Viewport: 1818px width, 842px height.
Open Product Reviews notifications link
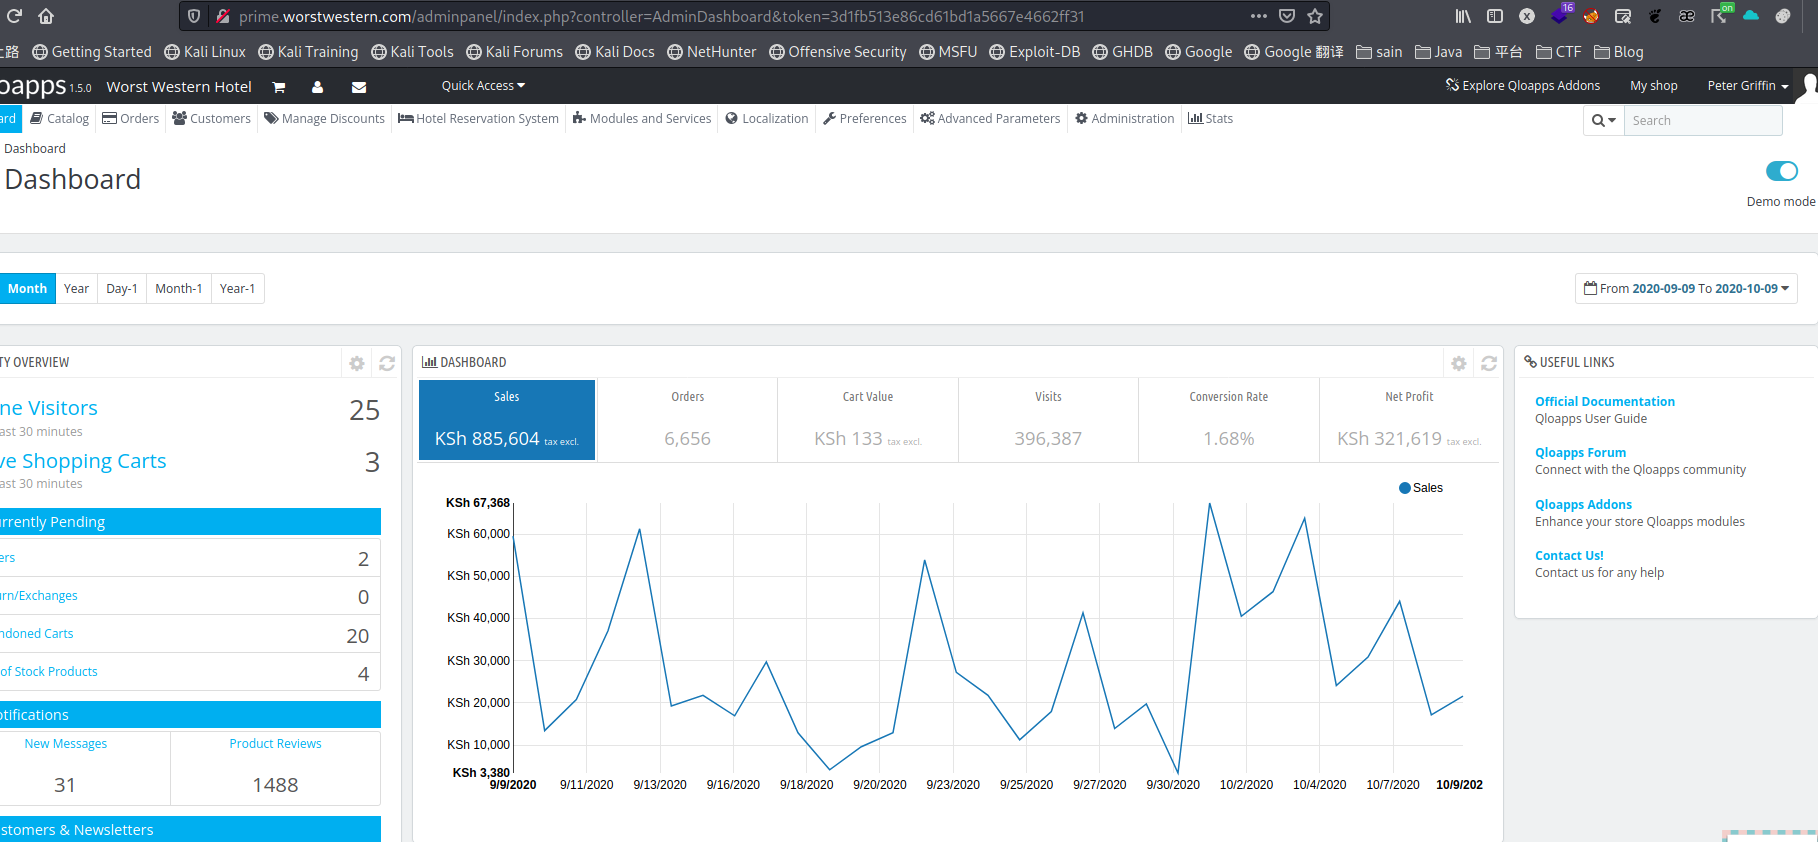pyautogui.click(x=275, y=743)
